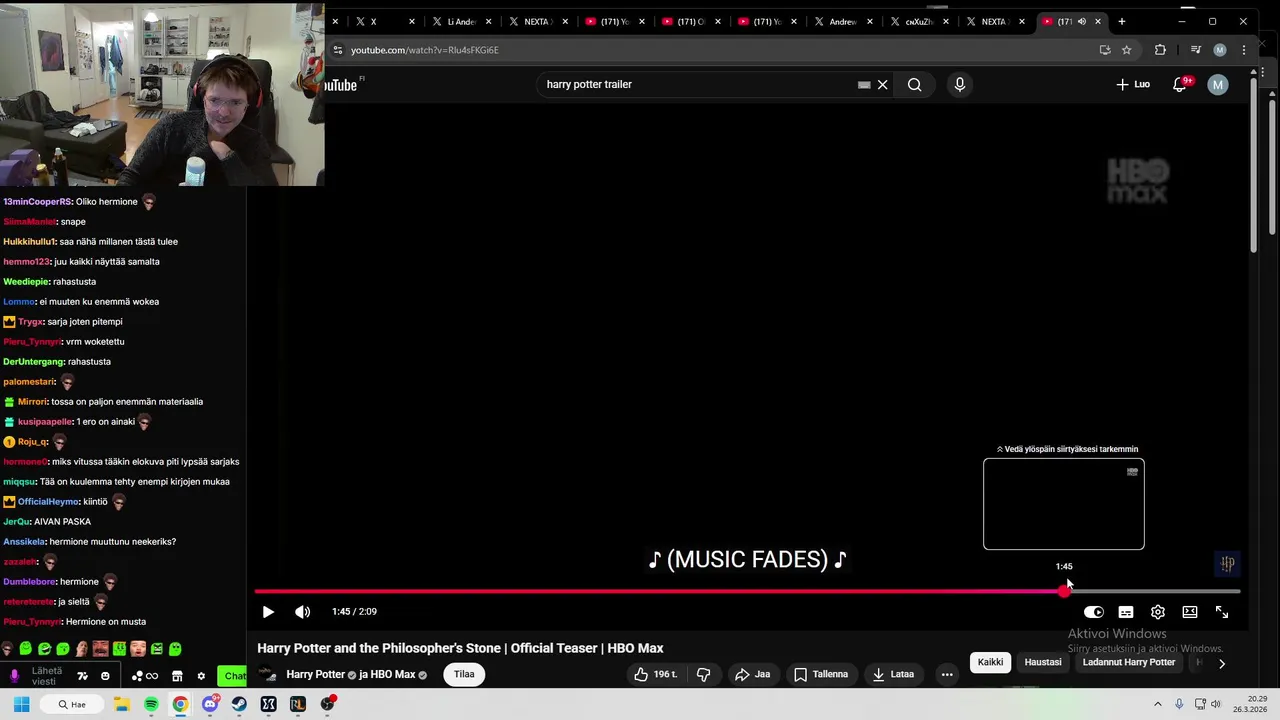The image size is (1280, 720).
Task: Bookmark this page with the star
Action: [x=1127, y=50]
